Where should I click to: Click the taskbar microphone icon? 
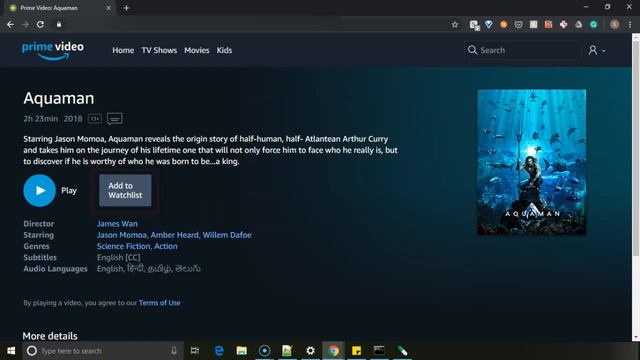174,351
